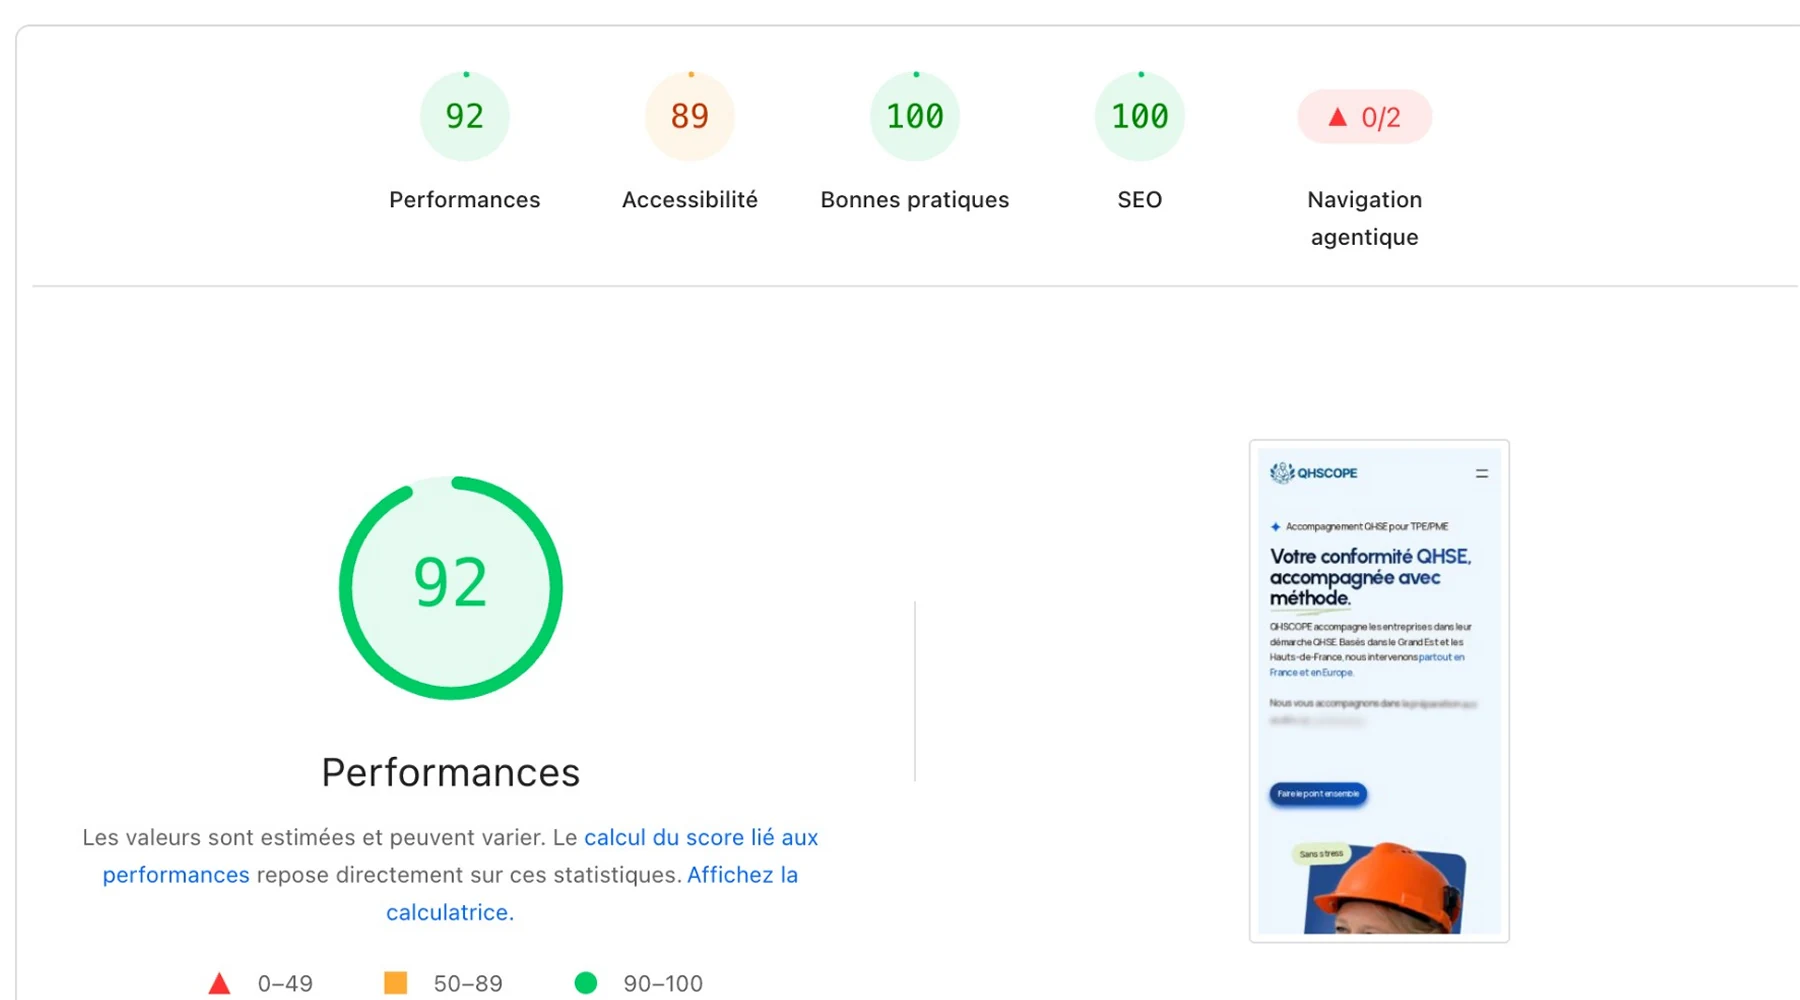Click the green circle 90–100 legend icon
This screenshot has width=1800, height=1000.
pos(586,983)
